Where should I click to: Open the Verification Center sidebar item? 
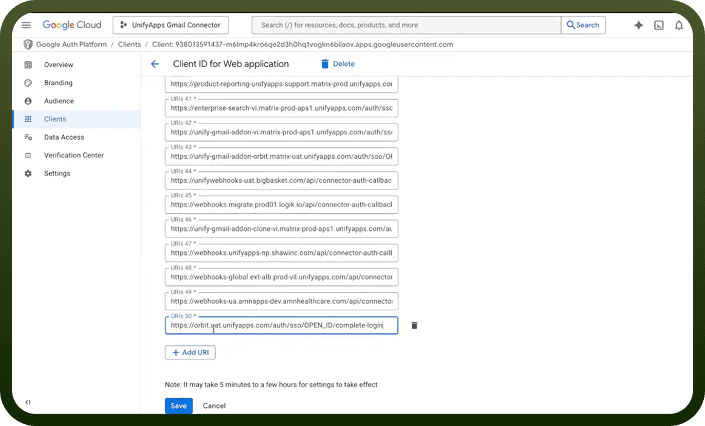click(x=76, y=155)
